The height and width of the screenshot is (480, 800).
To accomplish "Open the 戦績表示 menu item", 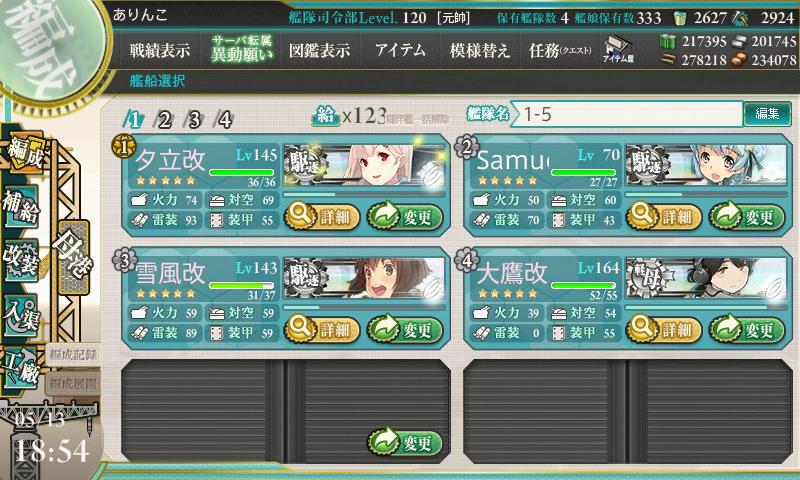I will click(160, 50).
